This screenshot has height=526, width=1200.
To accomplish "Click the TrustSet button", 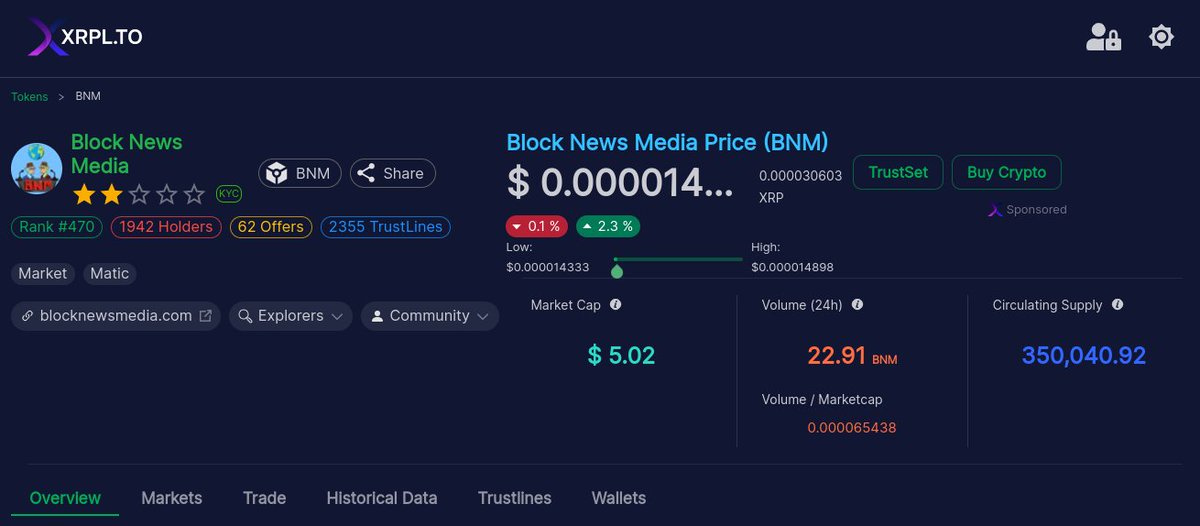I will tap(898, 172).
